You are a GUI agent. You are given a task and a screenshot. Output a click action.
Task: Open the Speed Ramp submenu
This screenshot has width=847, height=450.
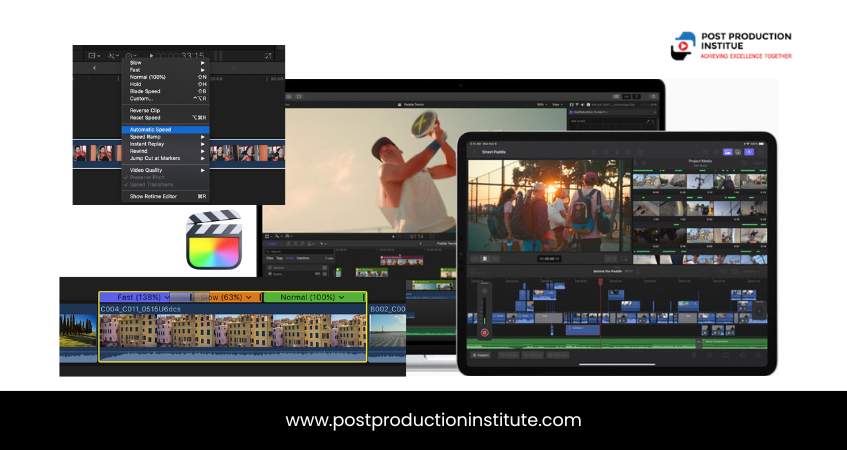[x=147, y=136]
